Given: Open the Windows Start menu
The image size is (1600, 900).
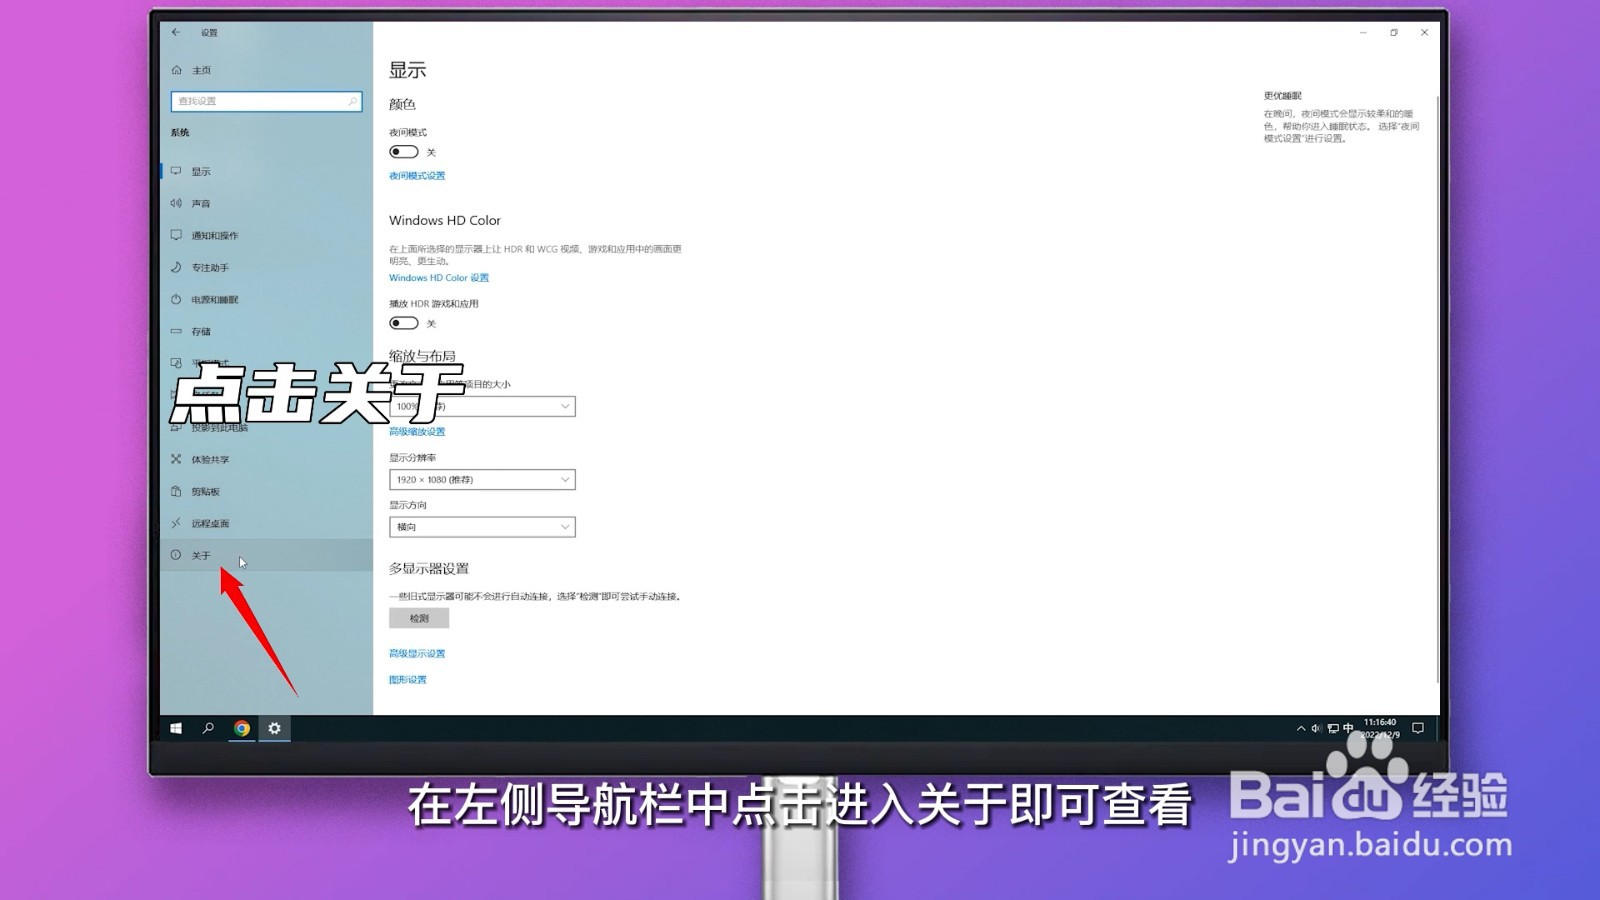Looking at the screenshot, I should pos(176,729).
